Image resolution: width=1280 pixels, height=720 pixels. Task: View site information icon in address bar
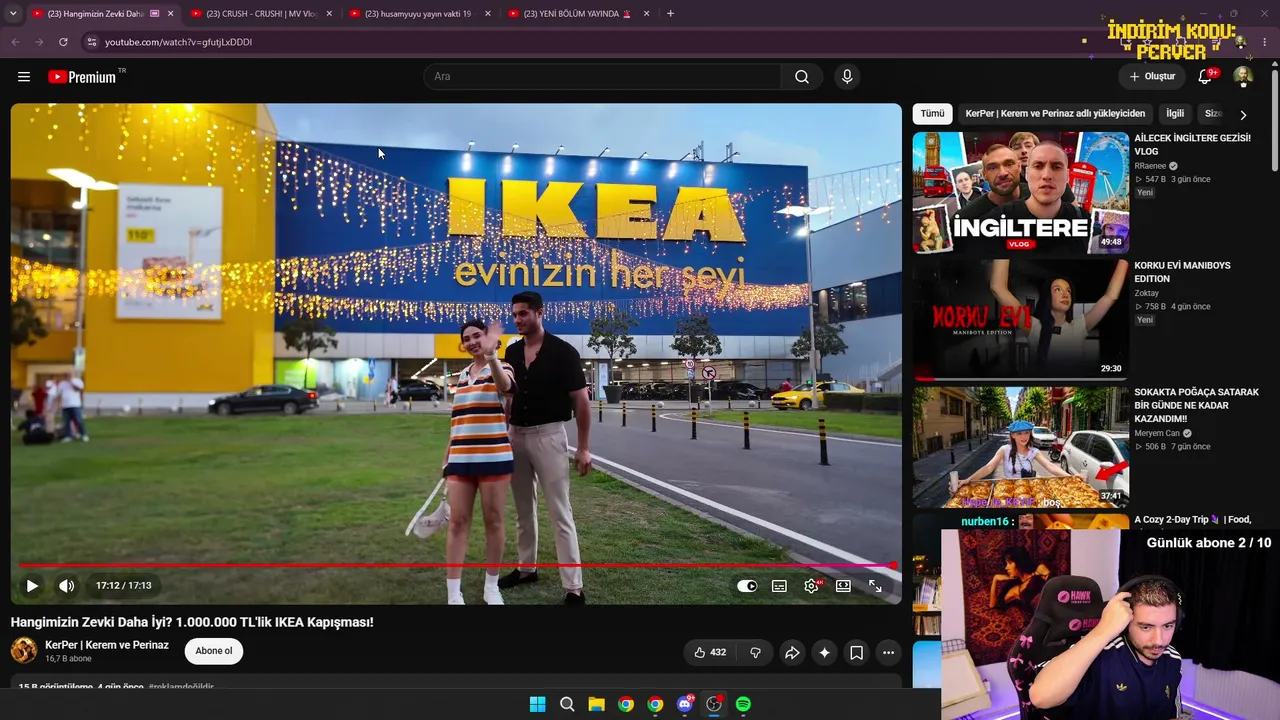[x=91, y=42]
